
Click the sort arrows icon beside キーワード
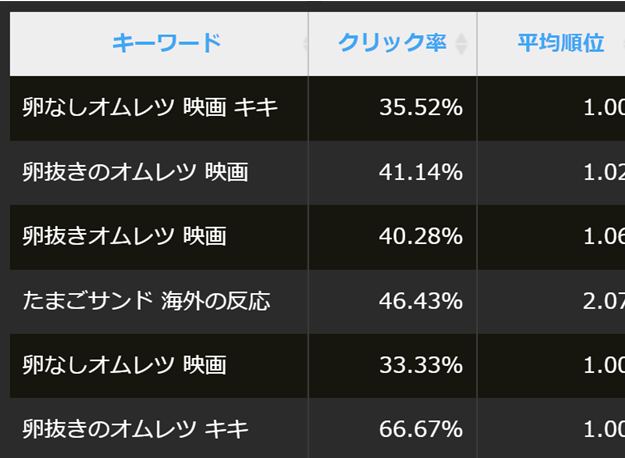(305, 44)
